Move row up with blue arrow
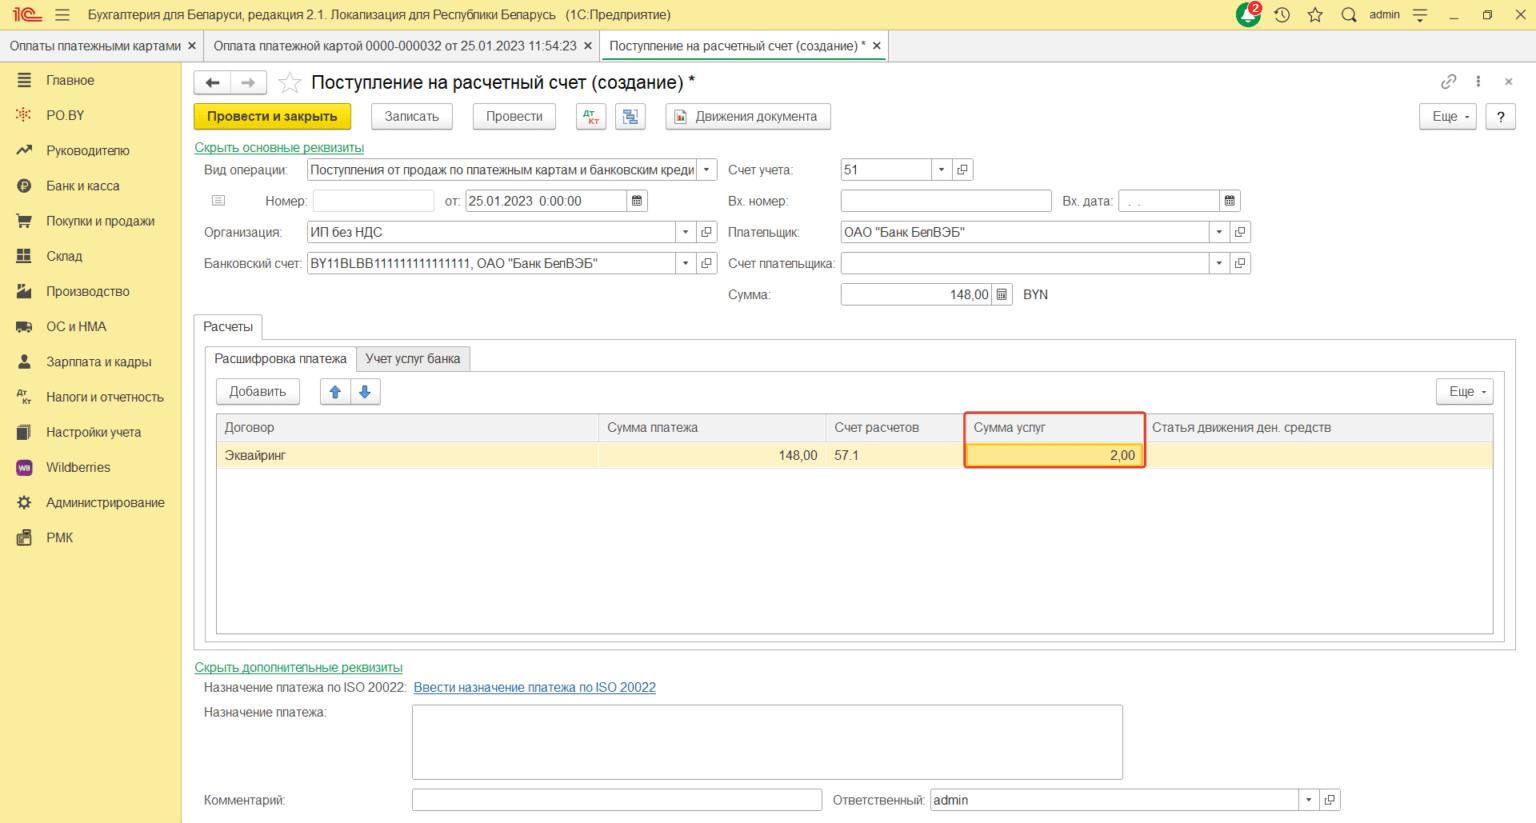1536x823 pixels. [x=335, y=392]
